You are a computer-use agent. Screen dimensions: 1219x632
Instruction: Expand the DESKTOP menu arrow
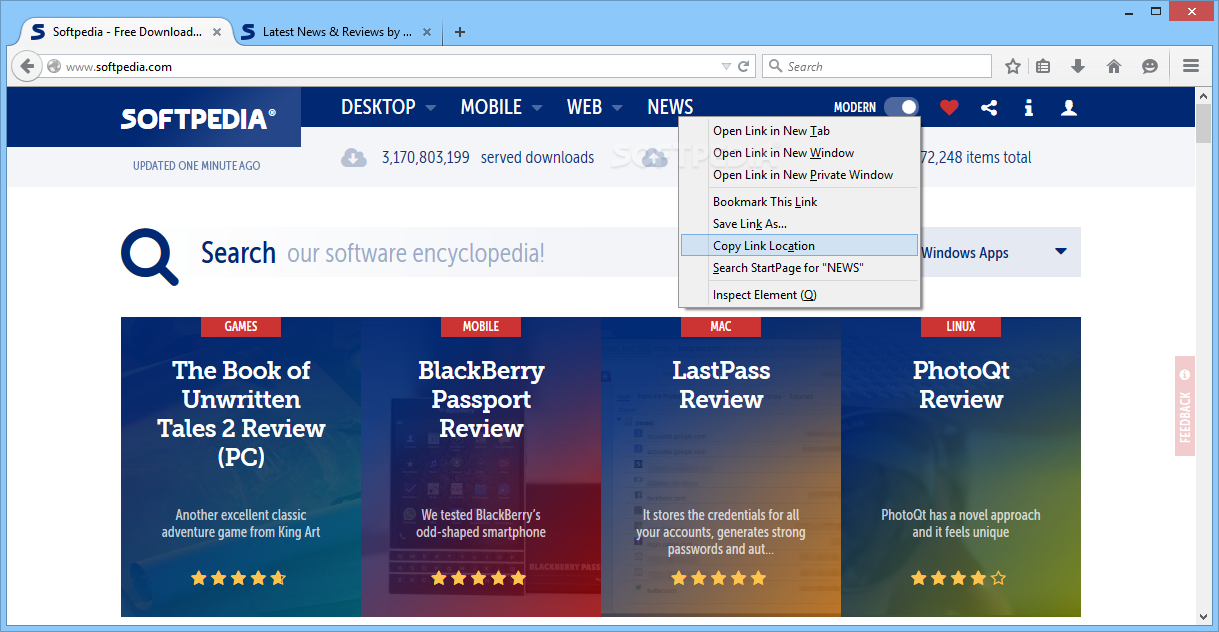(x=430, y=108)
